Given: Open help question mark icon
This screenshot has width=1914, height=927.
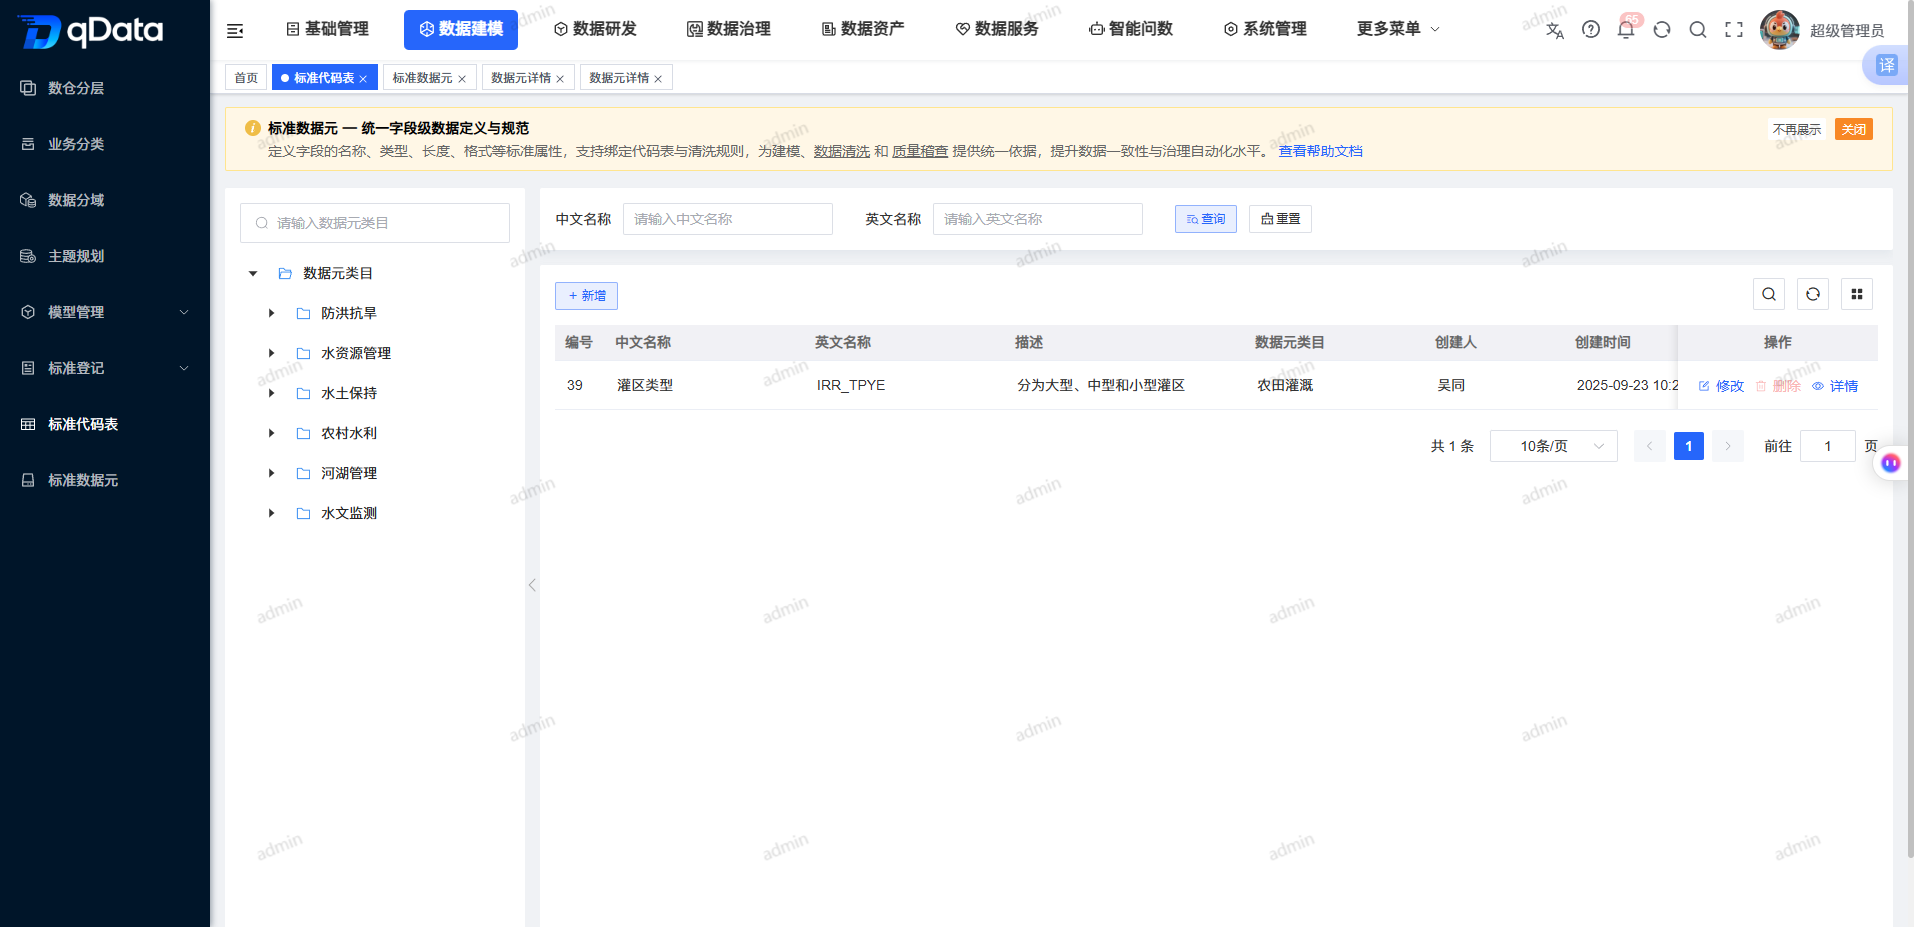Looking at the screenshot, I should click(x=1590, y=30).
